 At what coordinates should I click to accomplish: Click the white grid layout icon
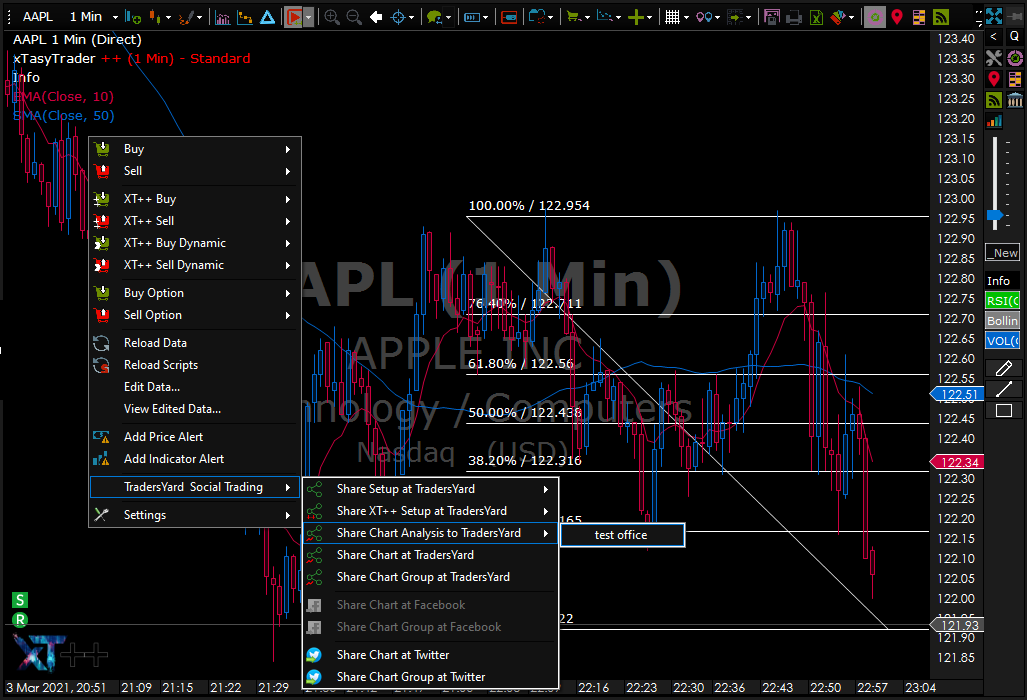(672, 17)
